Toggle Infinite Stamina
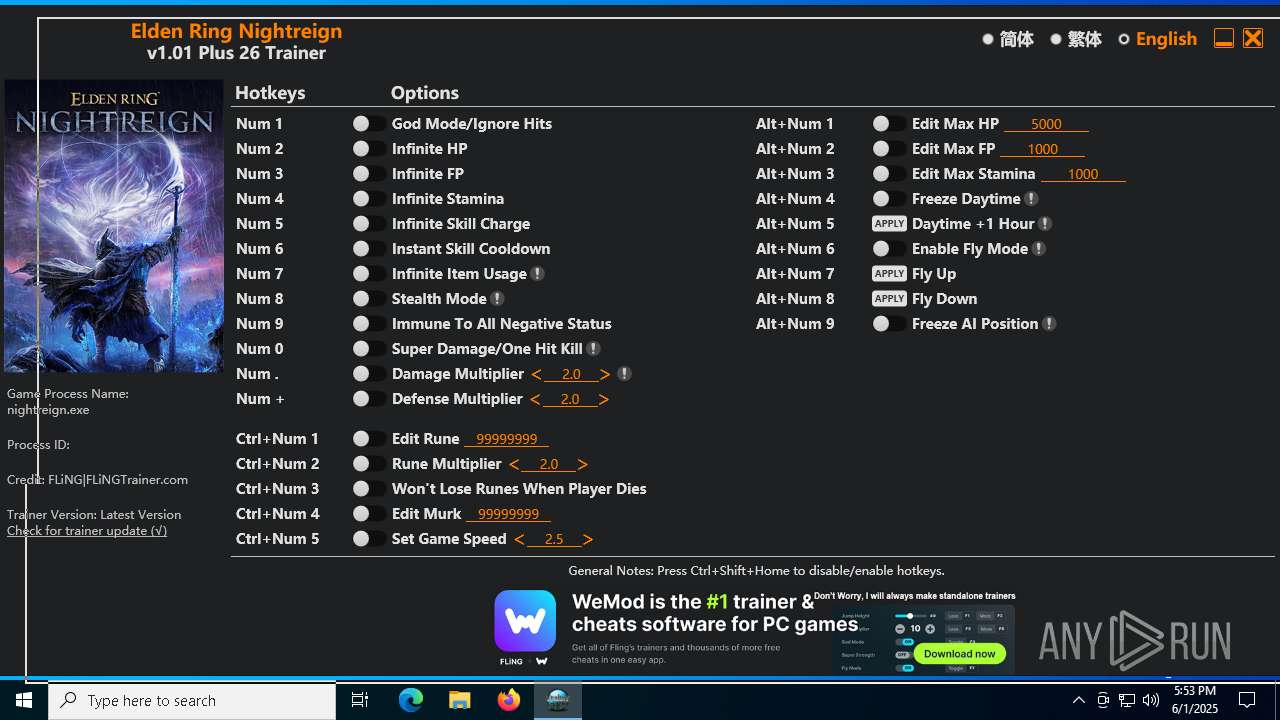The image size is (1280, 720). pos(369,199)
